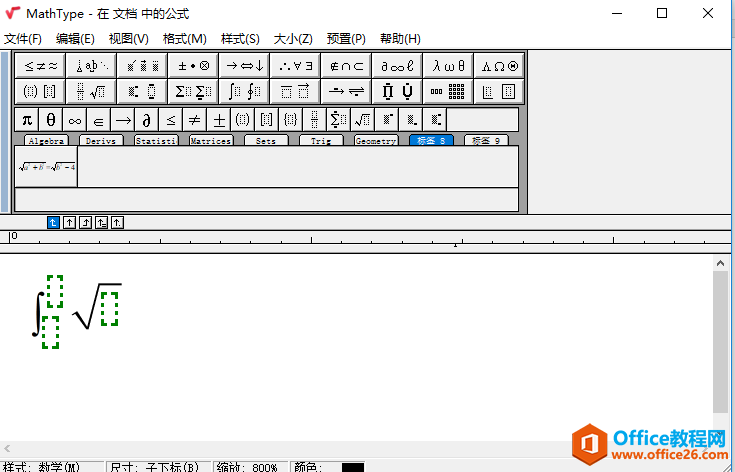Open the uppercase Greek palette (ΛΩ)
Image resolution: width=735 pixels, height=472 pixels.
pyautogui.click(x=499, y=66)
